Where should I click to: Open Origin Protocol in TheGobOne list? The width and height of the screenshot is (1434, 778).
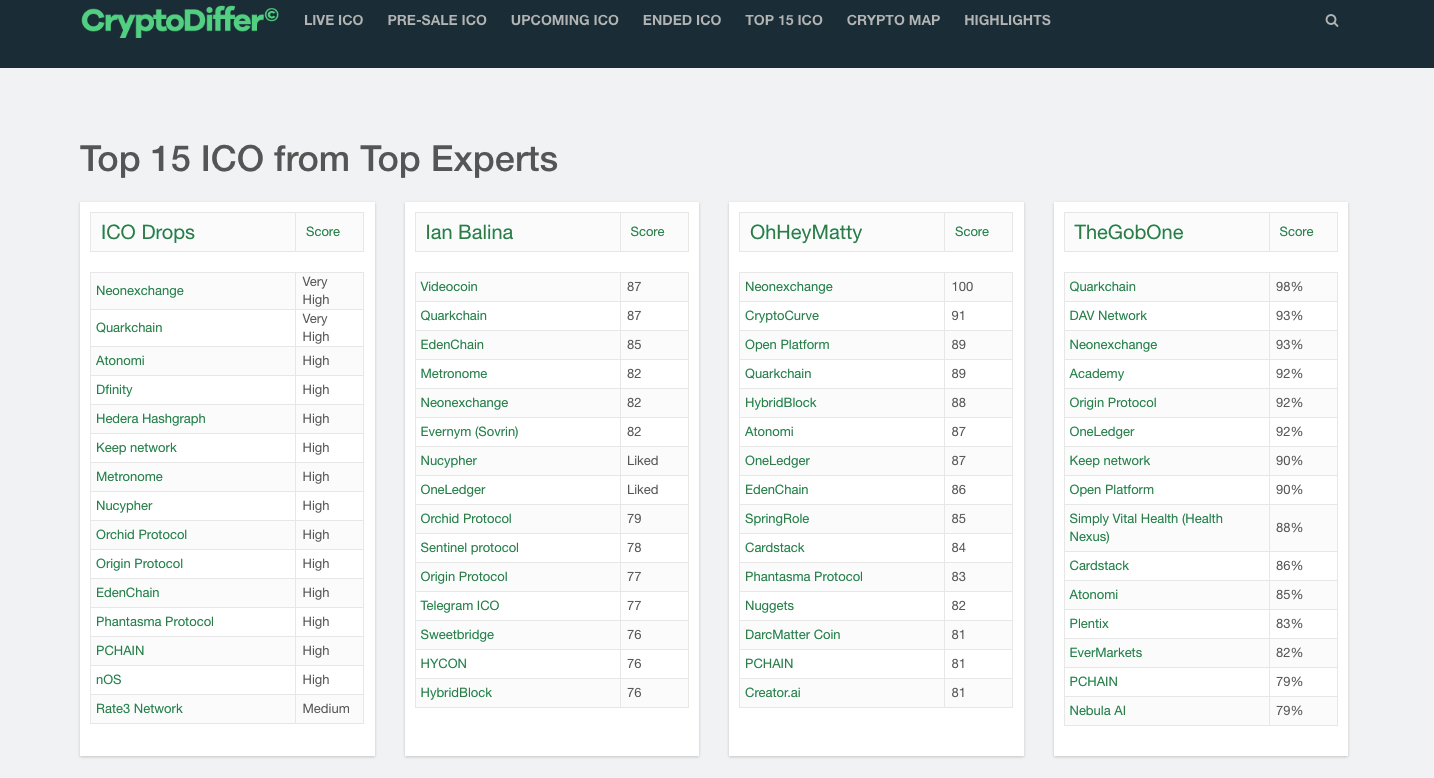(x=1113, y=403)
